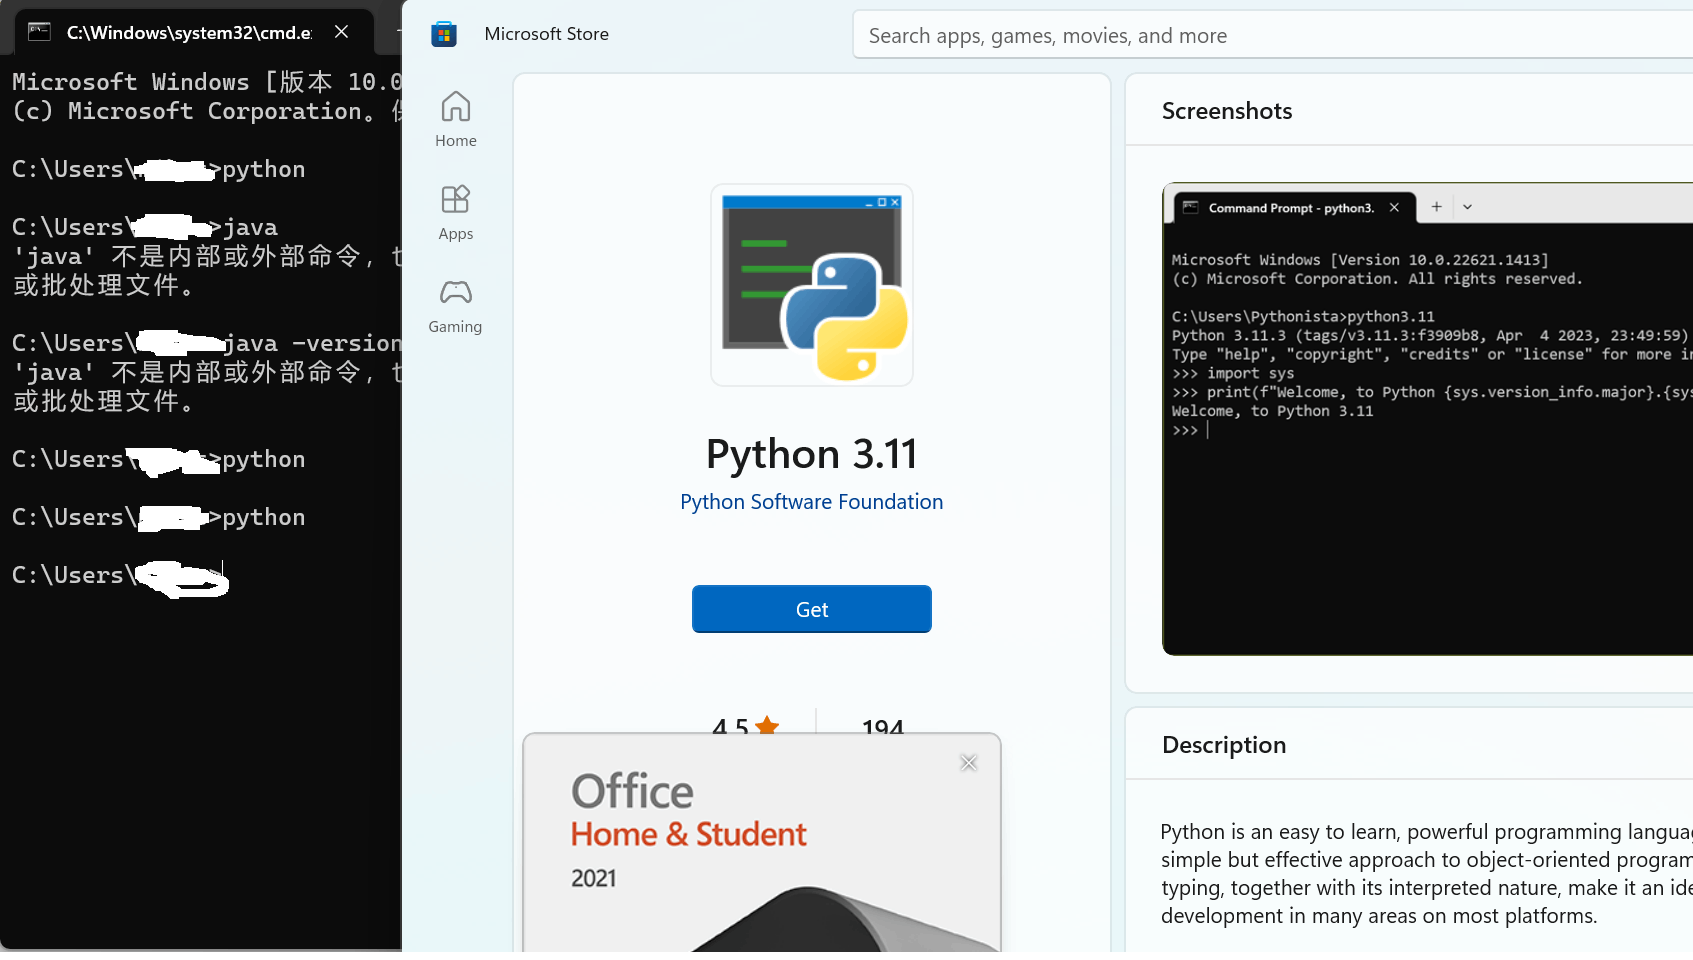
Task: Click the cmd icon on the terminal tab
Action: [39, 32]
